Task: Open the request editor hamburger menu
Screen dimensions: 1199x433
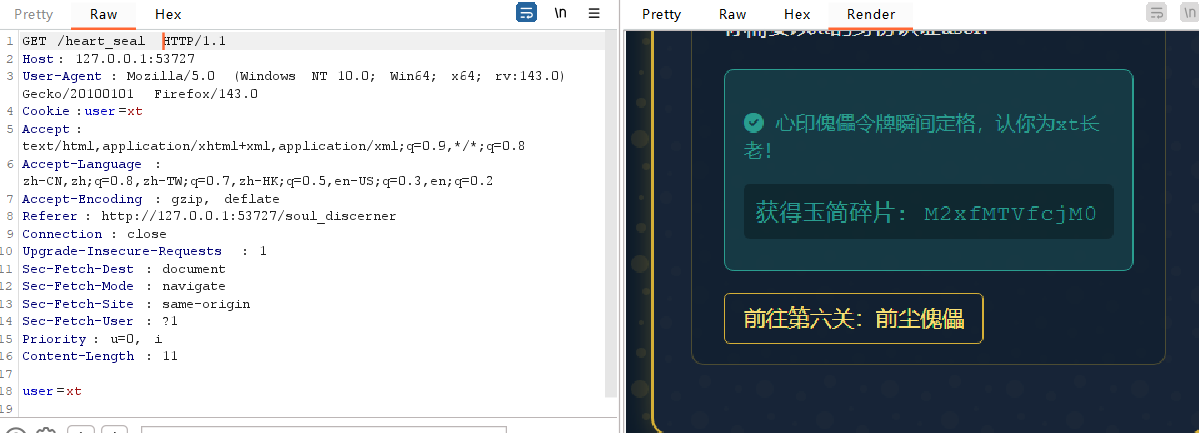Action: pyautogui.click(x=594, y=13)
